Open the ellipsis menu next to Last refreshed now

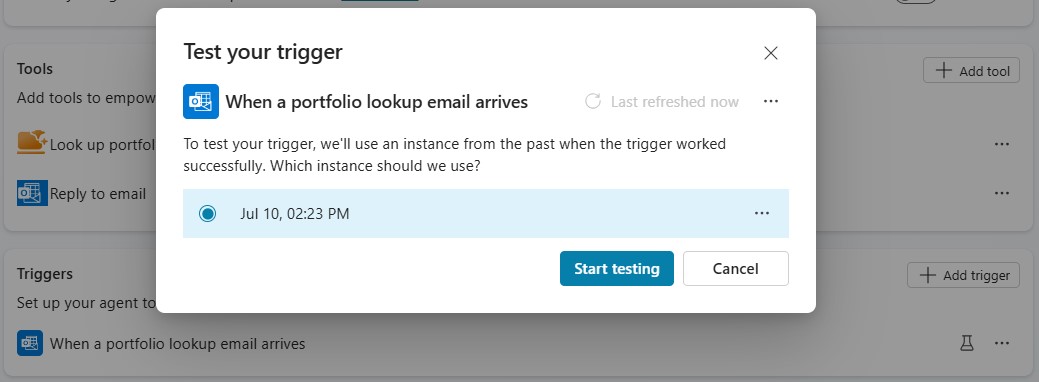pyautogui.click(x=770, y=101)
